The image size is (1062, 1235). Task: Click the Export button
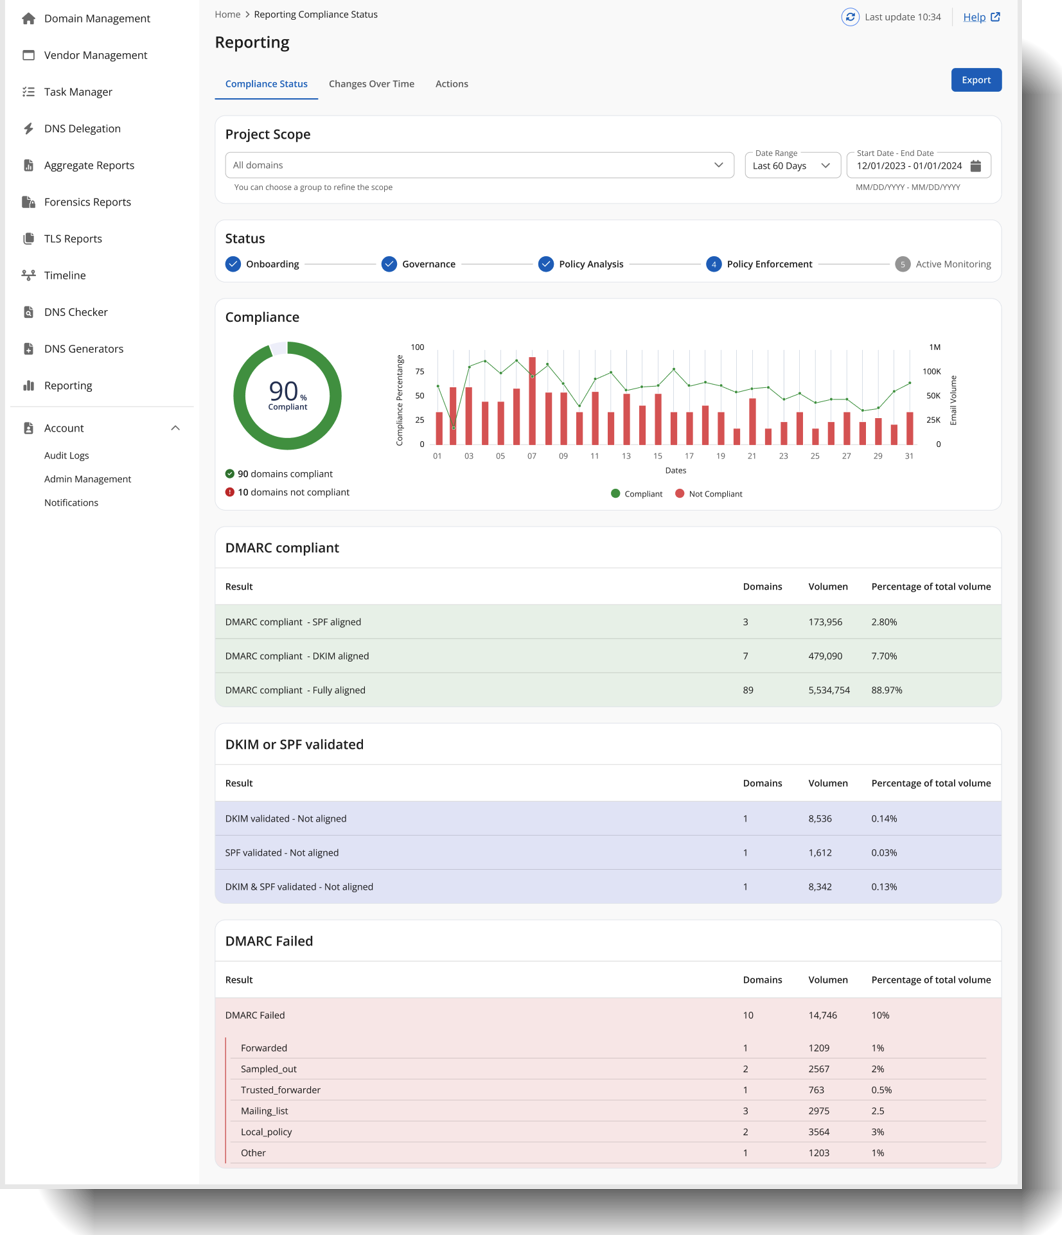[976, 79]
